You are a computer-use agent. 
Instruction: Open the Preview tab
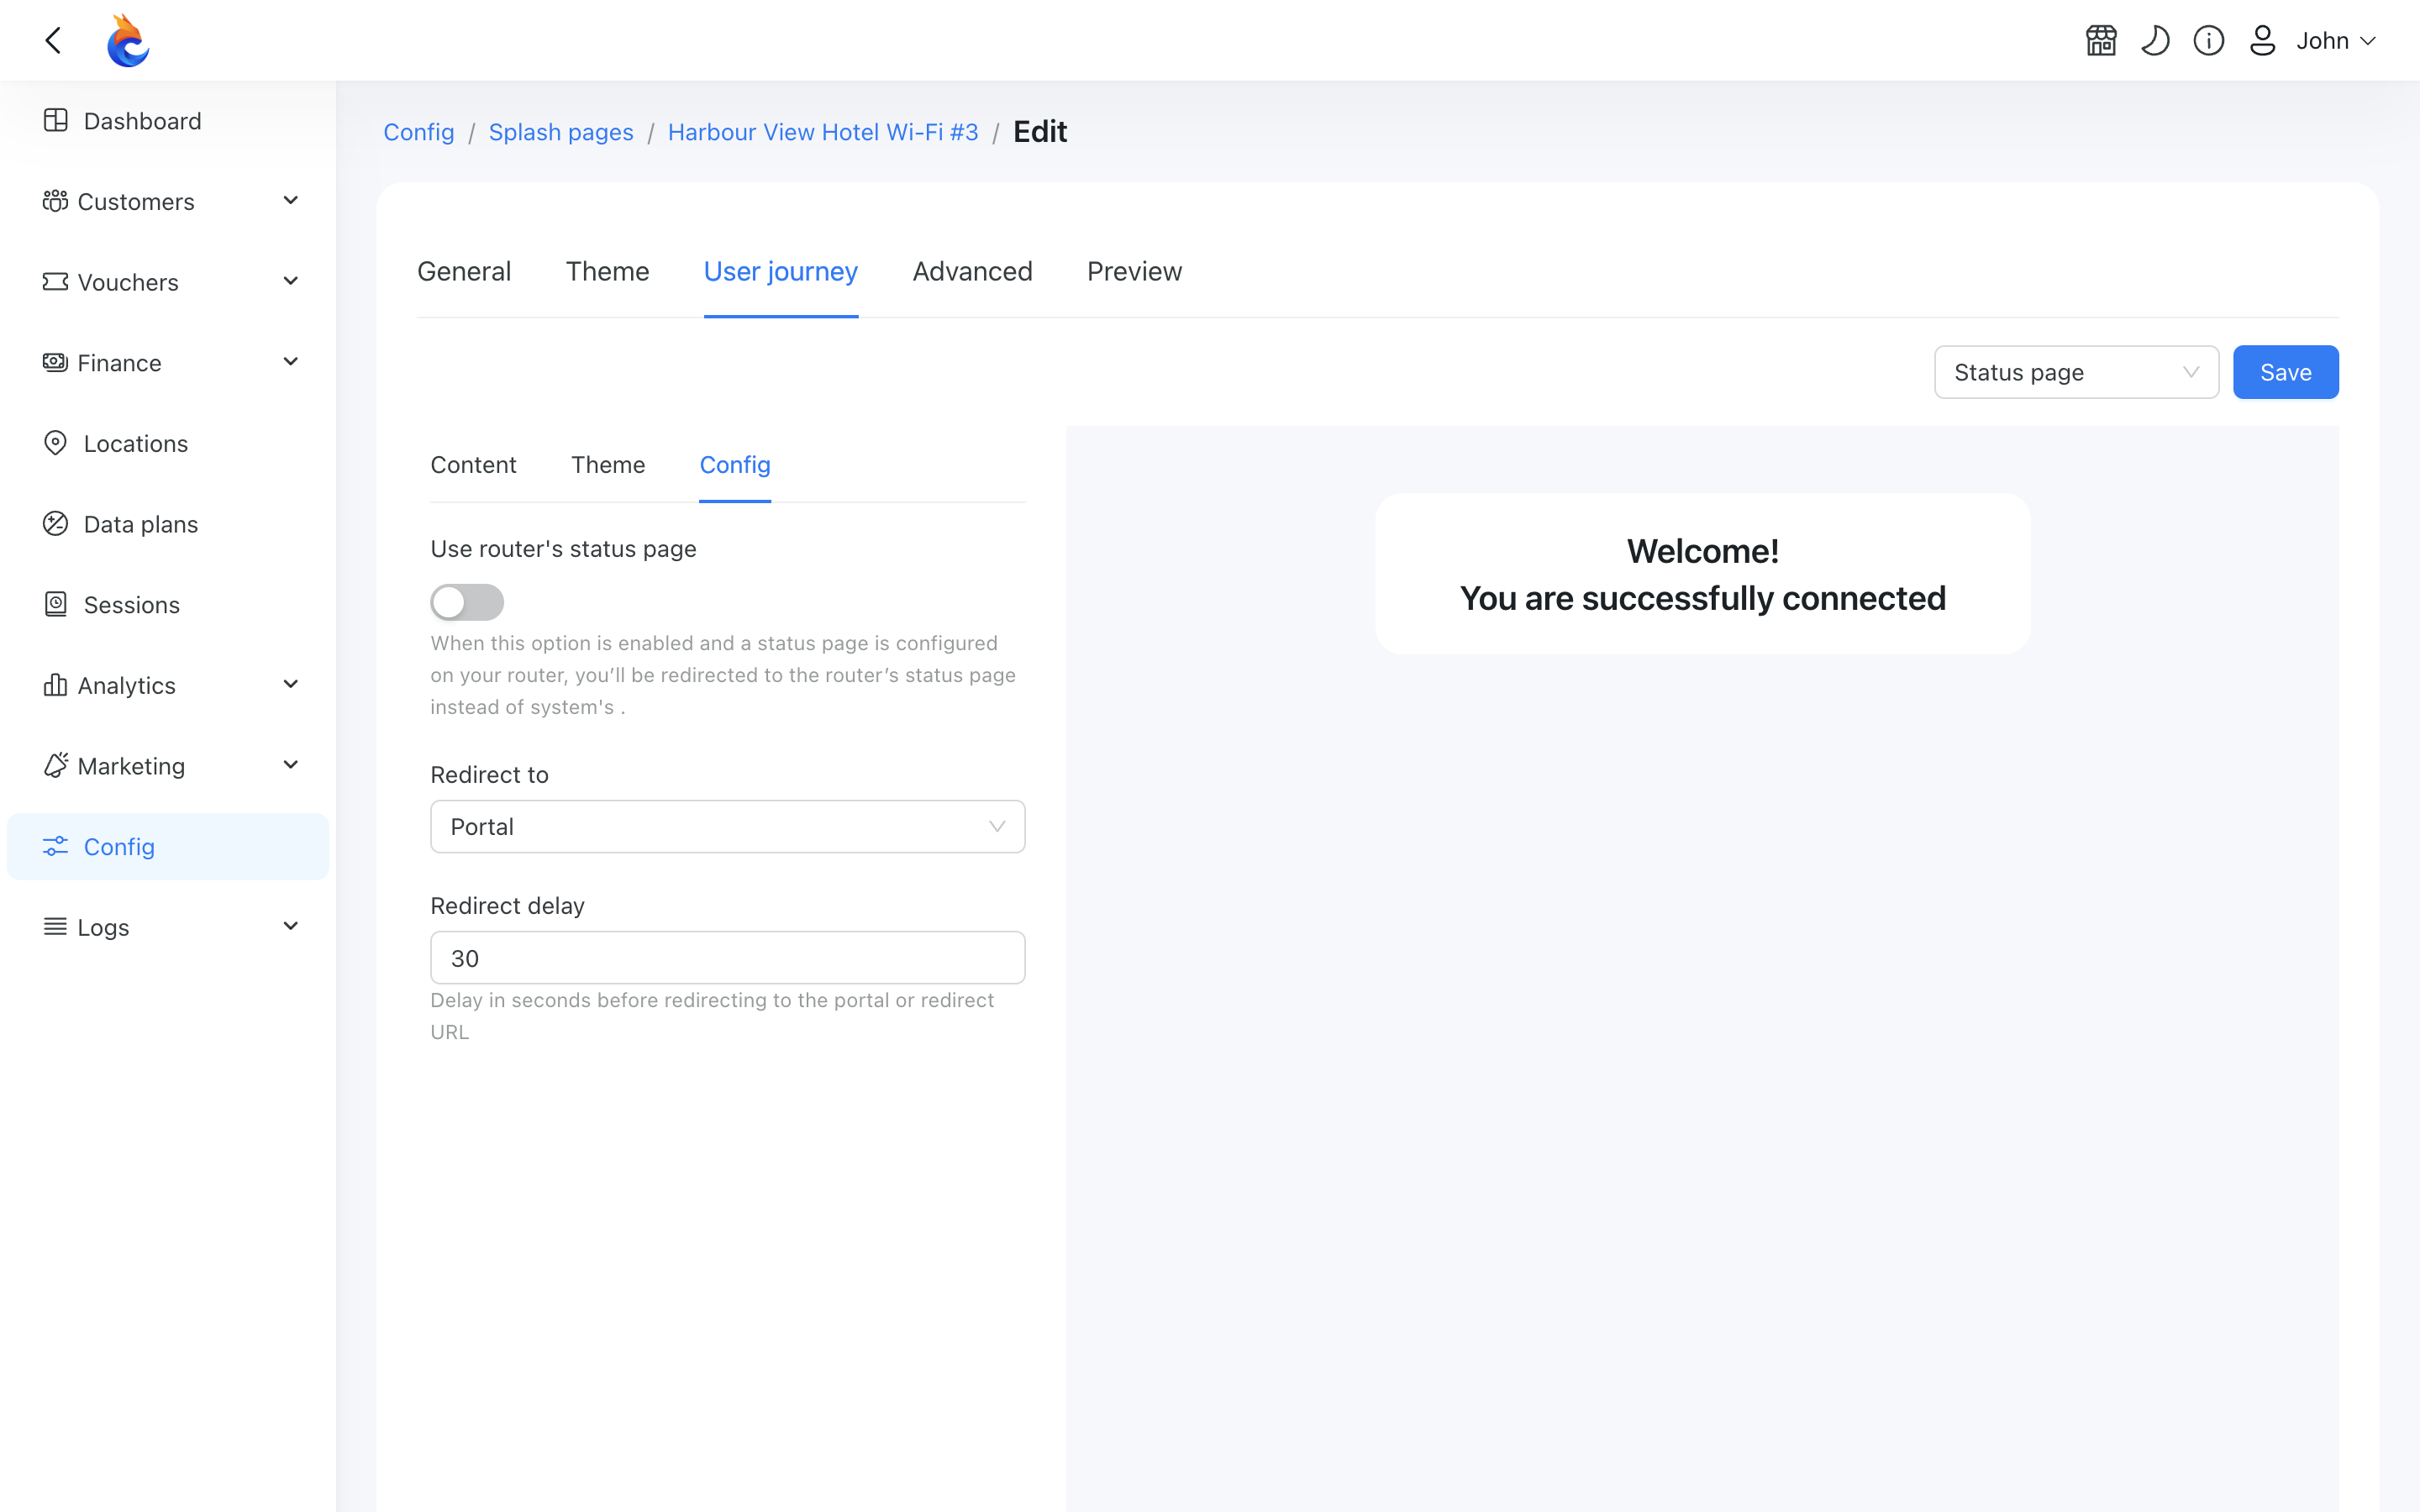1134,271
